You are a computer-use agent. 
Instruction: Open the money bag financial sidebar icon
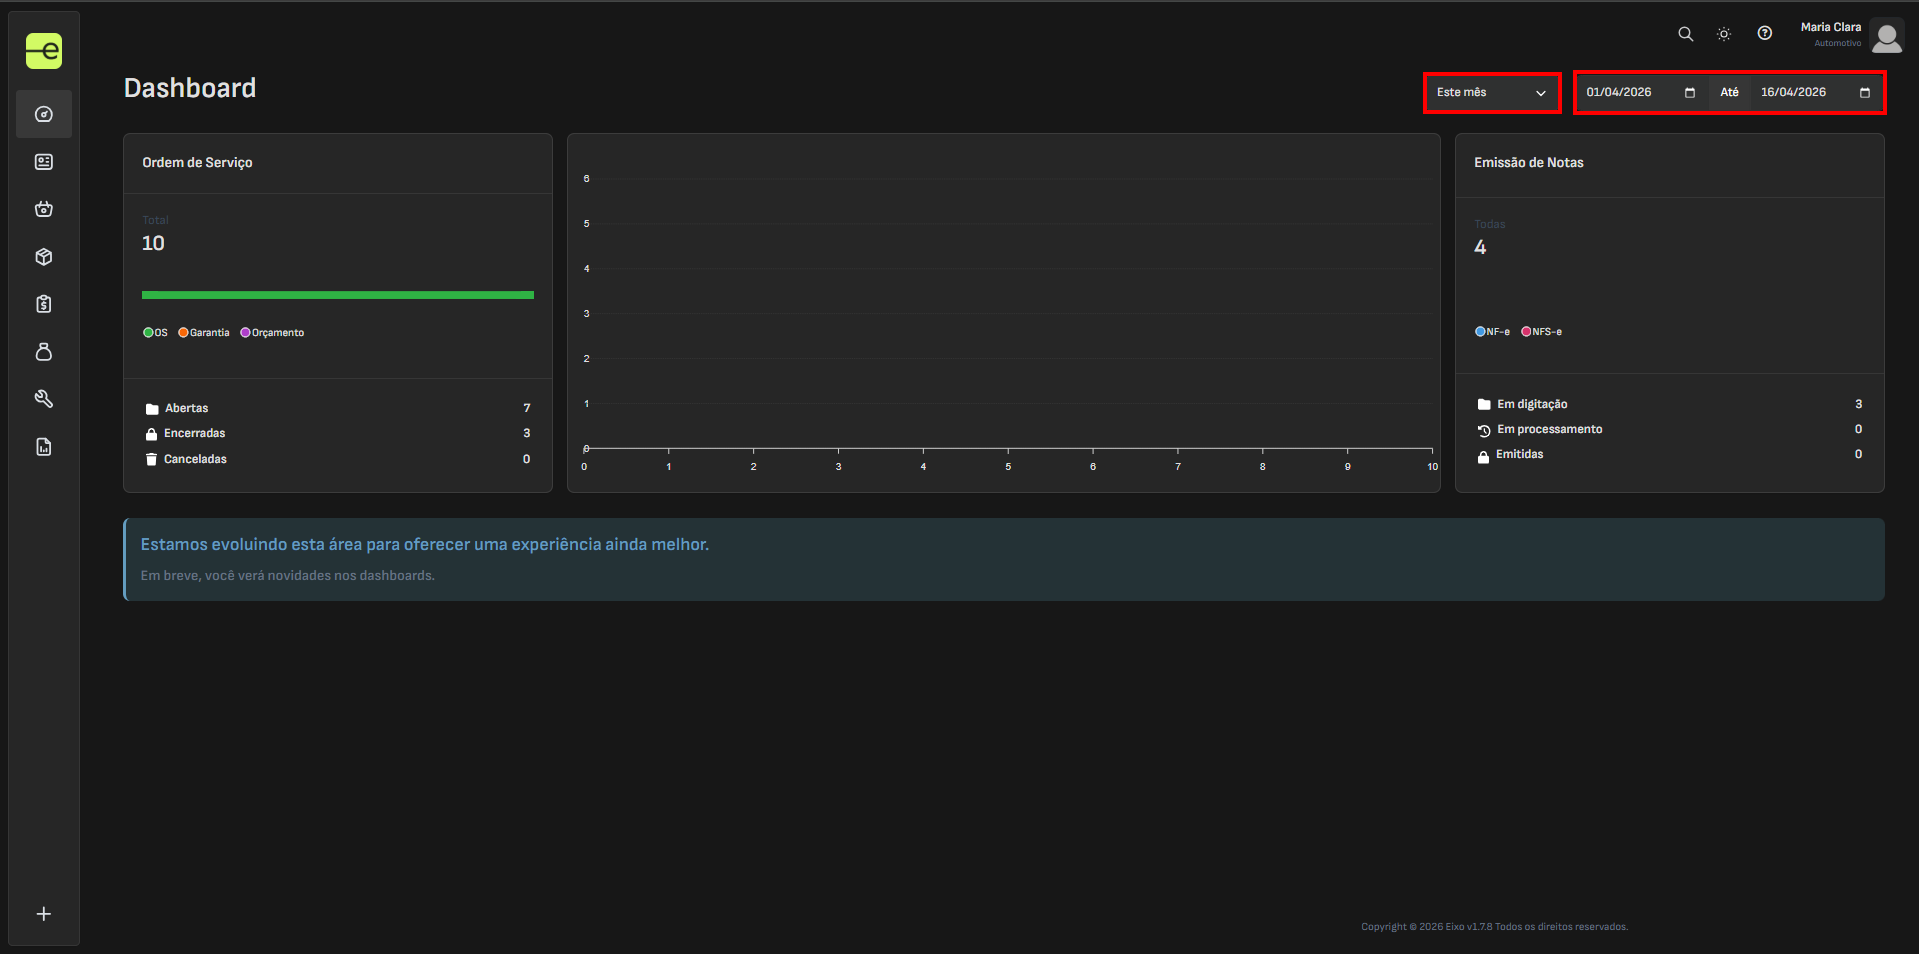click(44, 352)
